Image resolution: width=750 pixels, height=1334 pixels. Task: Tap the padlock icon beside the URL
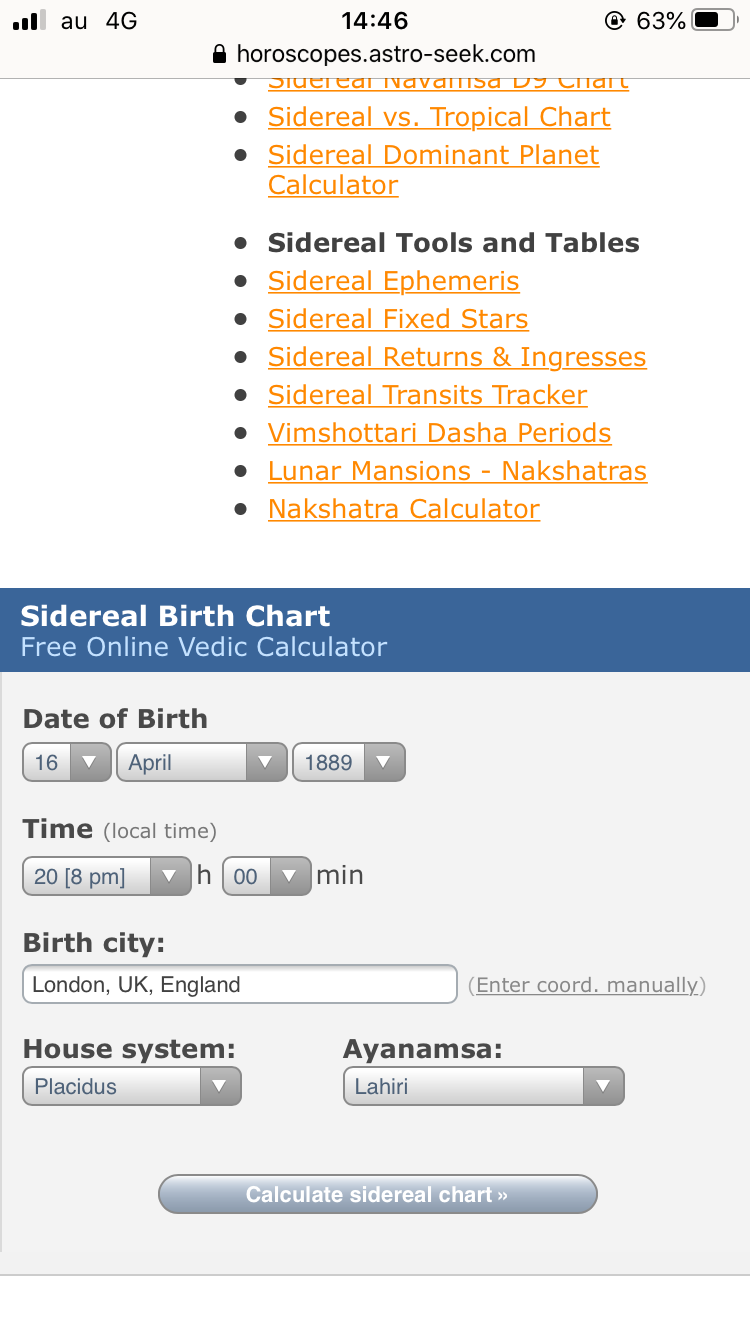click(x=221, y=54)
